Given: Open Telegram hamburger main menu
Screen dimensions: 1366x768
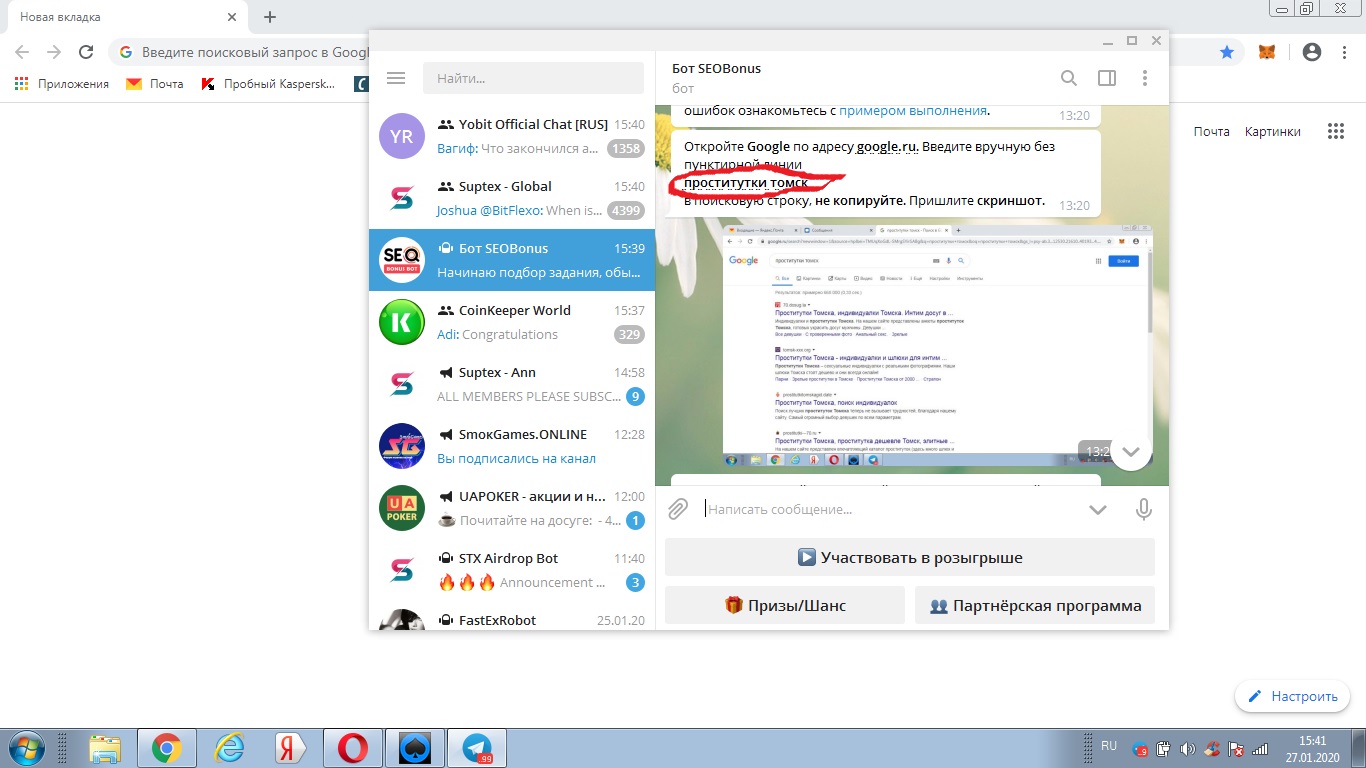Looking at the screenshot, I should [x=395, y=78].
